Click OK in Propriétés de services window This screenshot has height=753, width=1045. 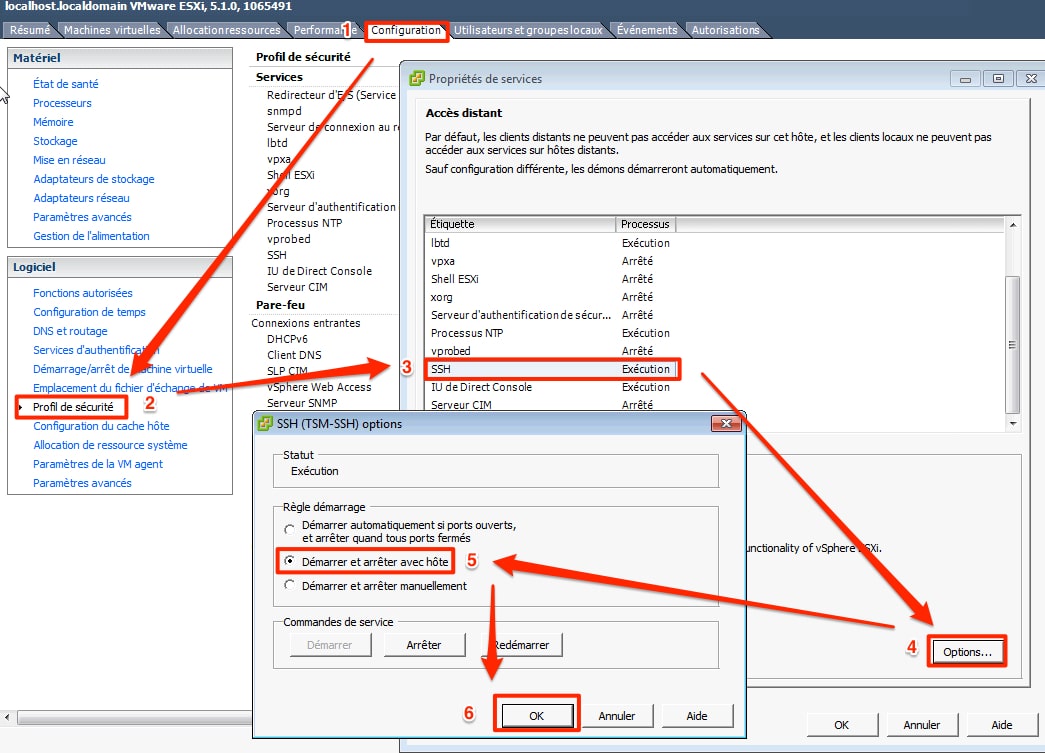pos(842,725)
